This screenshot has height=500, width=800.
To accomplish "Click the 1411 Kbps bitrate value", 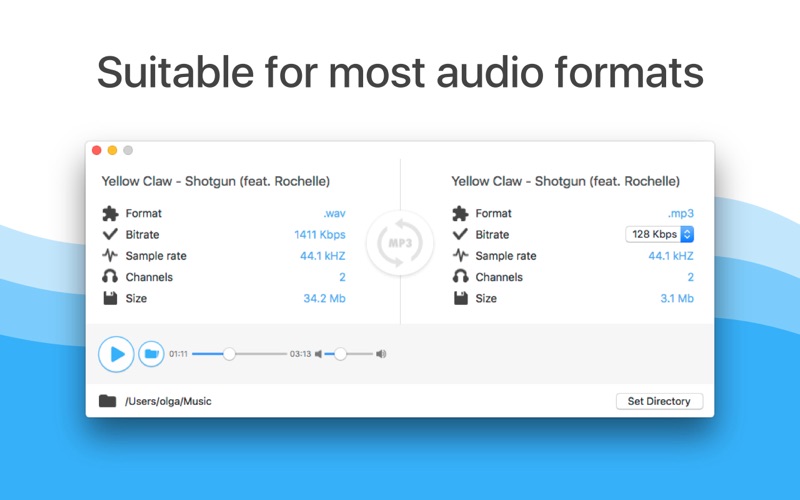I will (x=320, y=235).
